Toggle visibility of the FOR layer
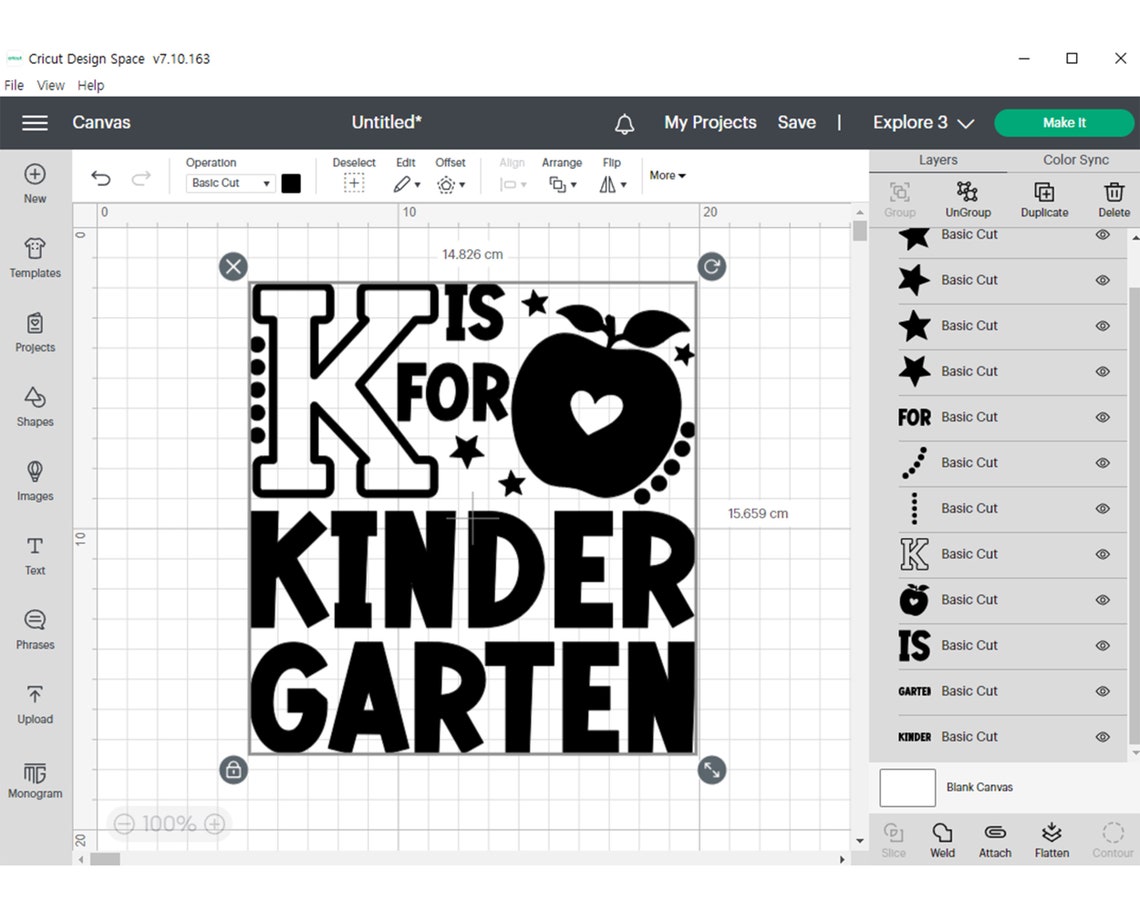The width and height of the screenshot is (1140, 912). click(1103, 417)
